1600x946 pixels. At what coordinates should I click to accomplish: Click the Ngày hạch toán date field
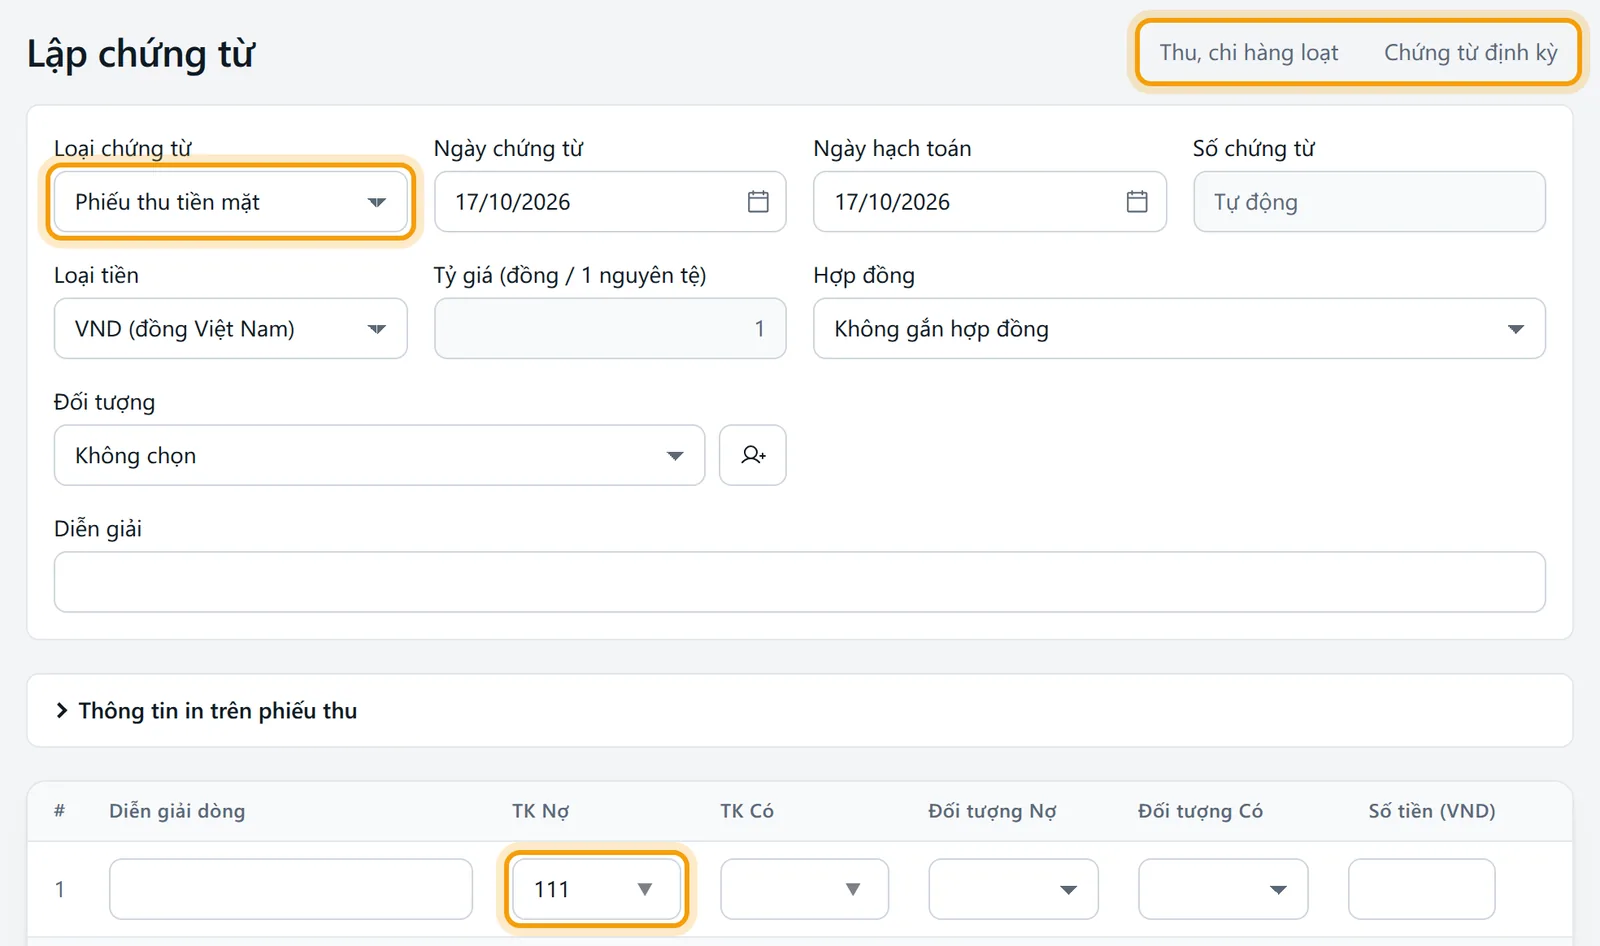990,202
